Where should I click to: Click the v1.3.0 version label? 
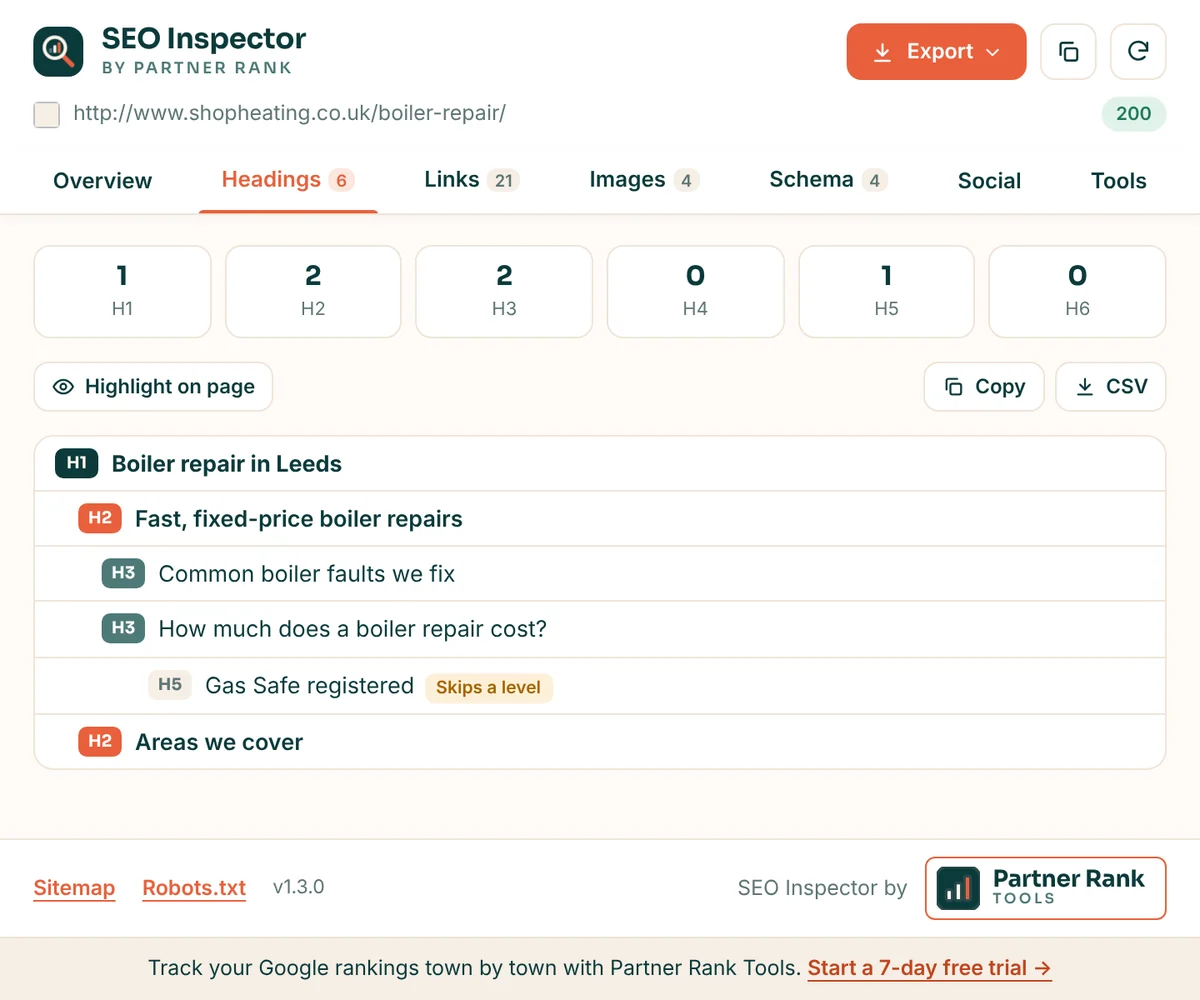(x=299, y=887)
